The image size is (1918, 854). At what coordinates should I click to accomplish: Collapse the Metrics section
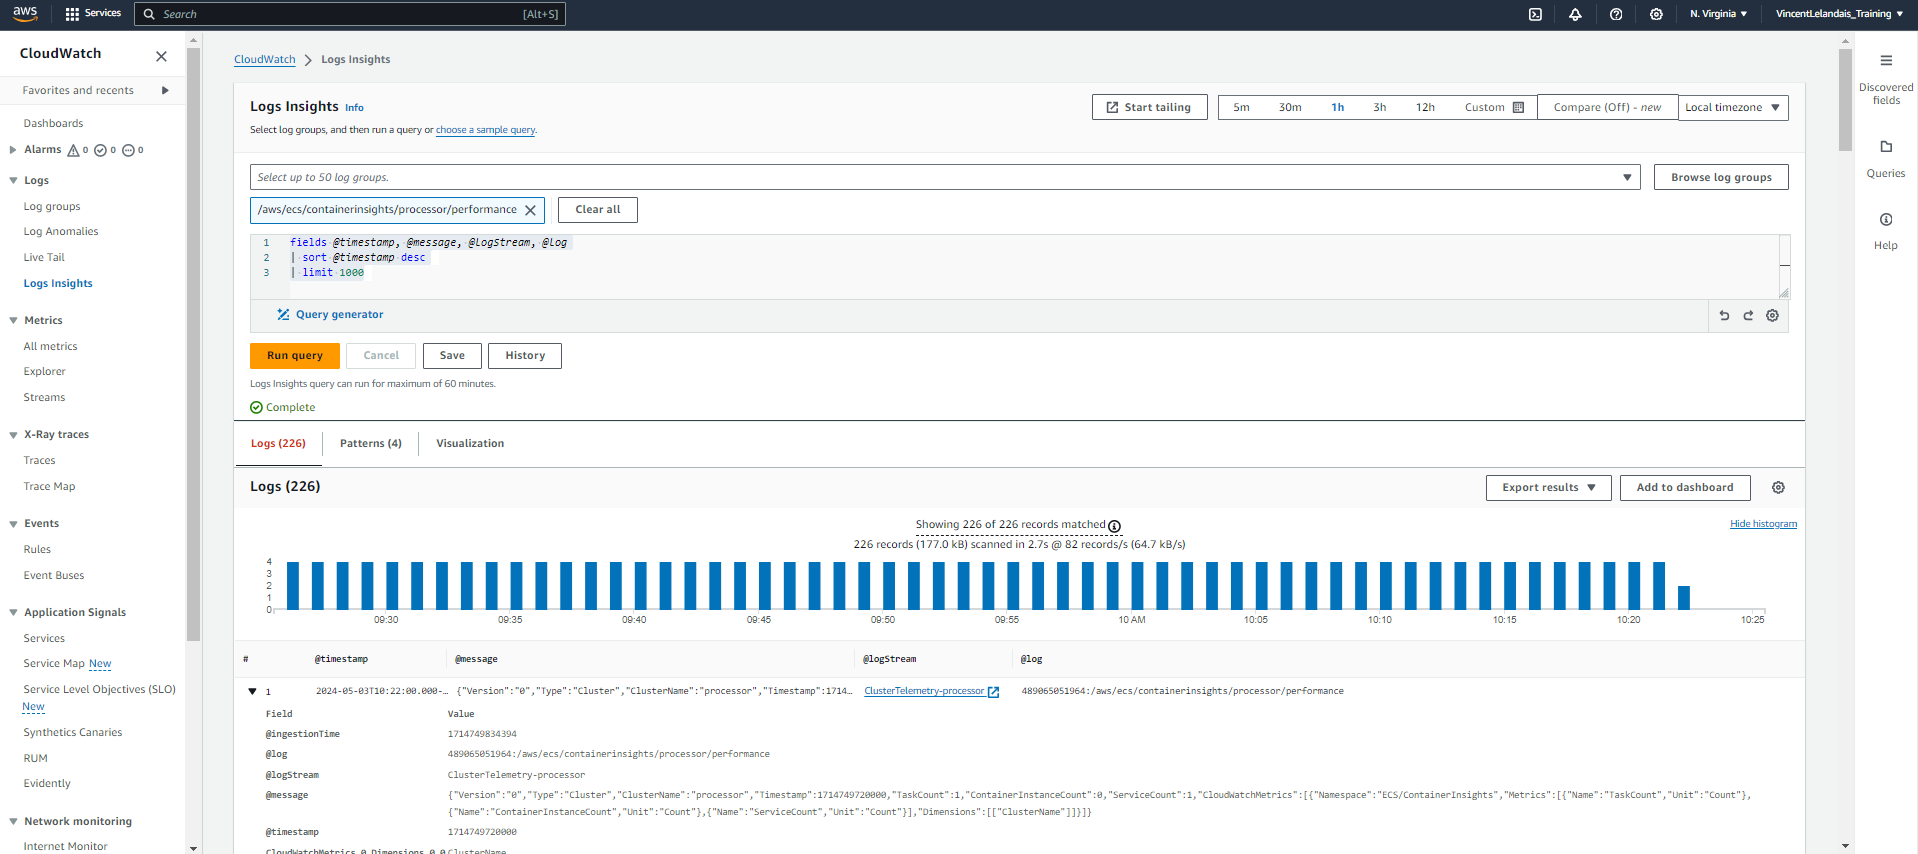coord(13,321)
